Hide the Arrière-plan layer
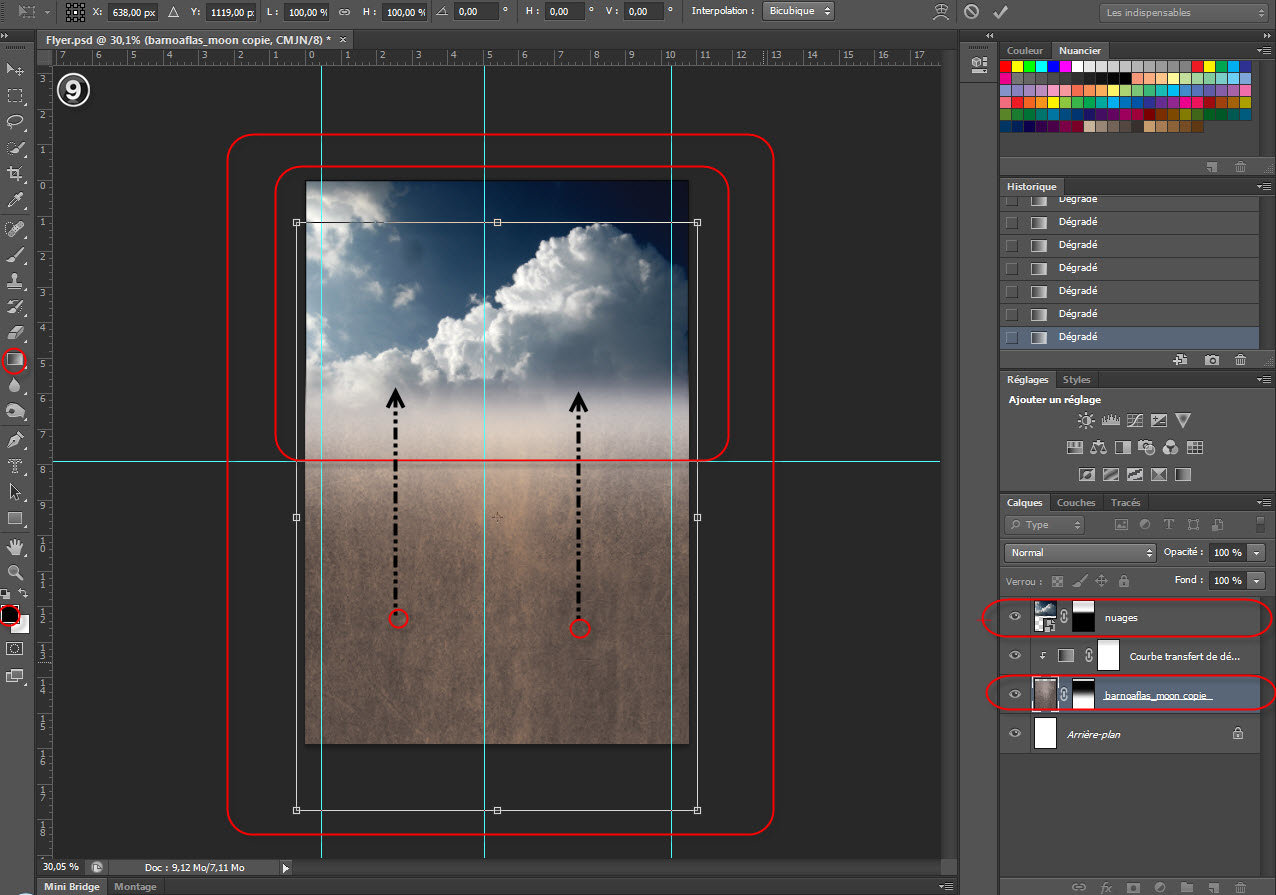 point(1015,733)
